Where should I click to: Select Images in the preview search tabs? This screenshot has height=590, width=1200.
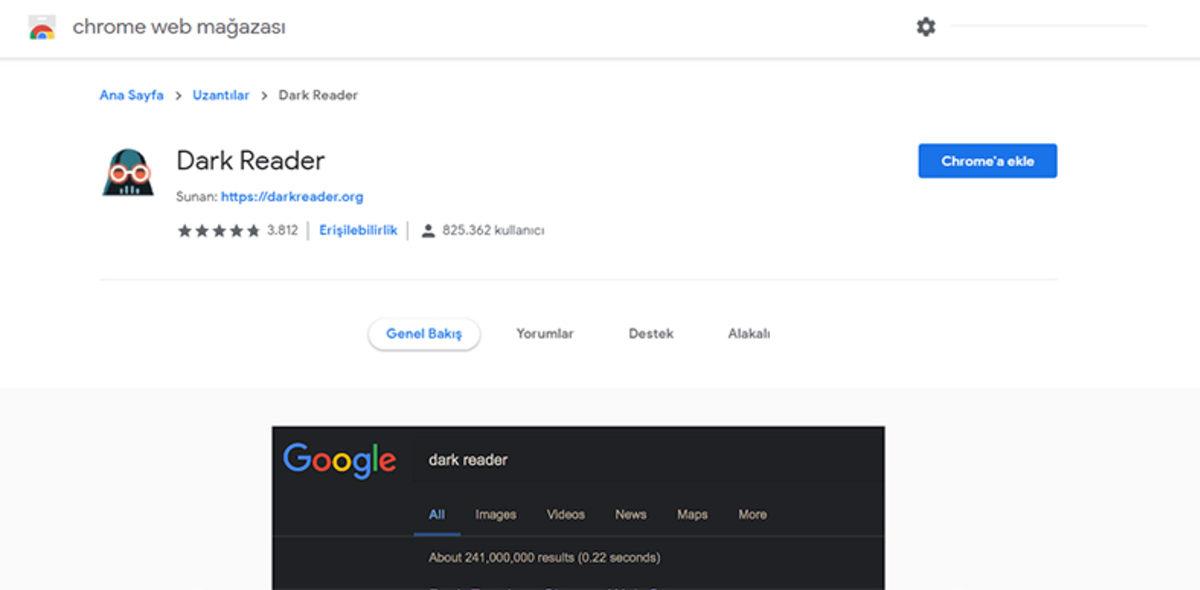[x=495, y=514]
